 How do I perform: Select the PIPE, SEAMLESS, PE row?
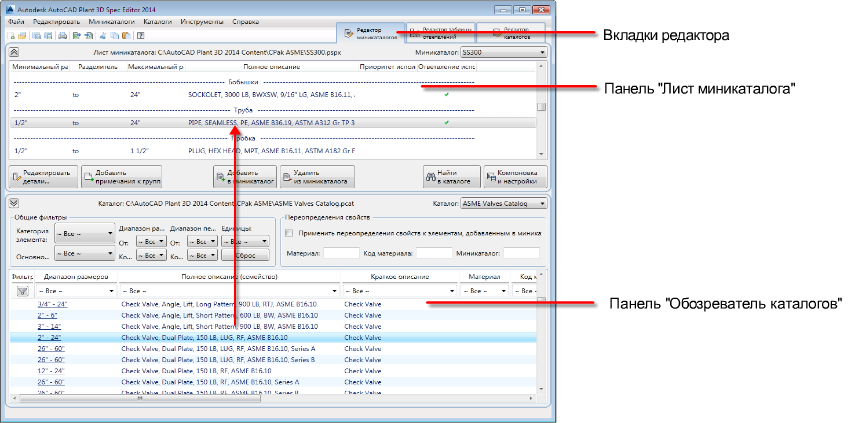pos(273,123)
